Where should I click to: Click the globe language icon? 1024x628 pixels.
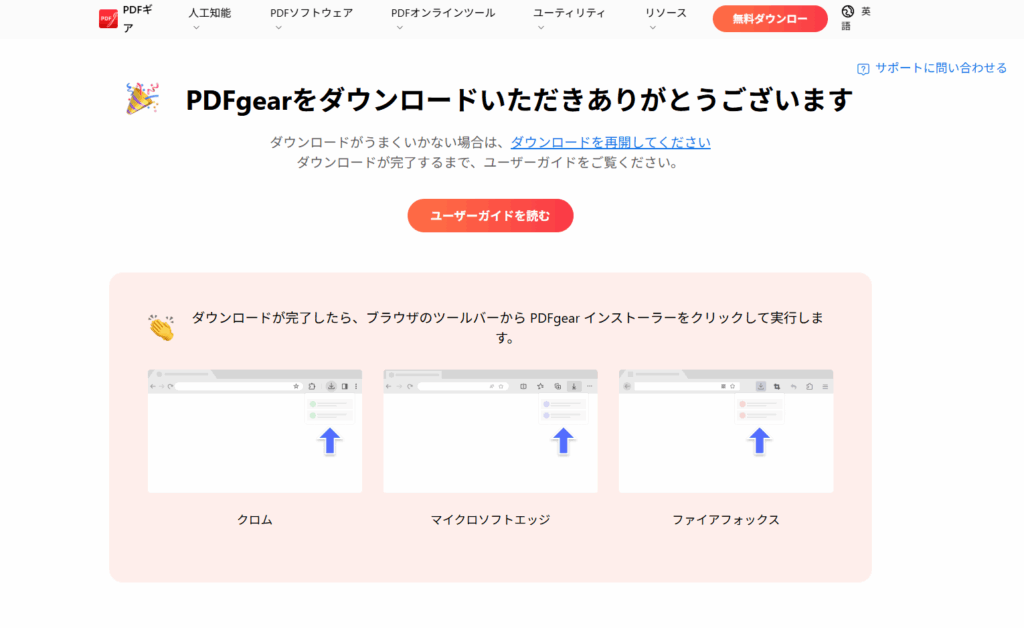pos(848,11)
